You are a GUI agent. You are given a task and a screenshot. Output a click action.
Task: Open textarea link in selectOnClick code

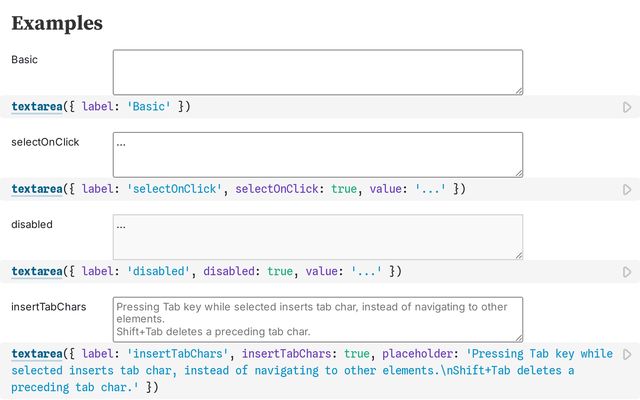tap(36, 188)
